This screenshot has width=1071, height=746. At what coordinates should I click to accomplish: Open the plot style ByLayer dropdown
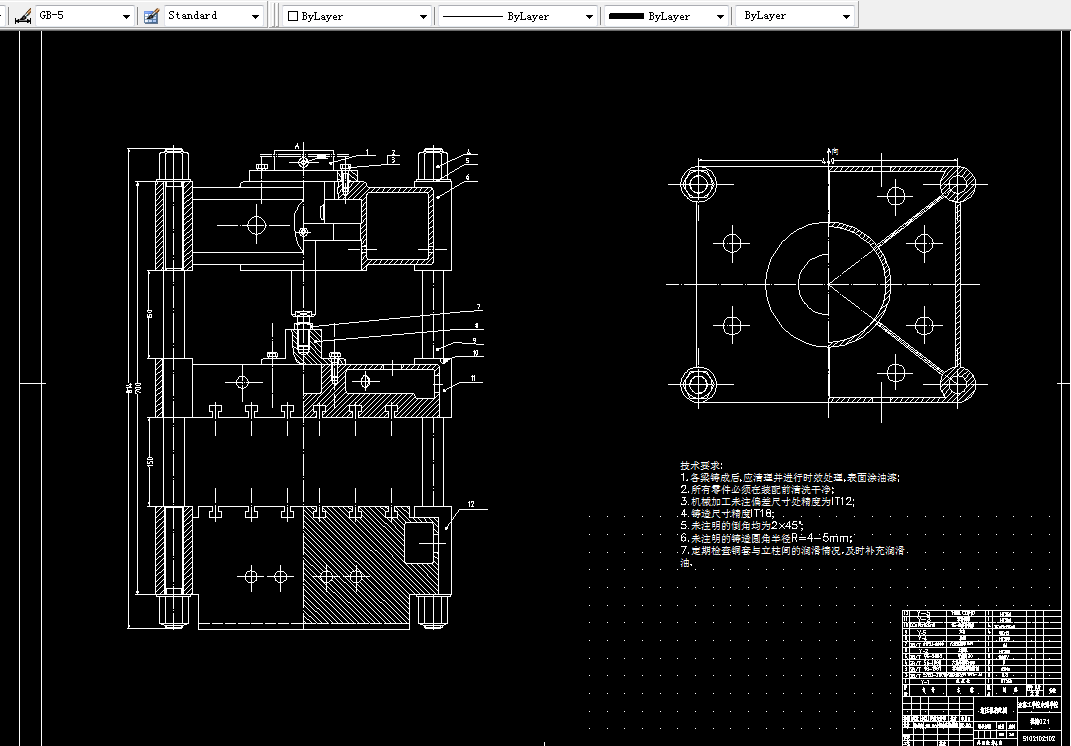pos(846,16)
